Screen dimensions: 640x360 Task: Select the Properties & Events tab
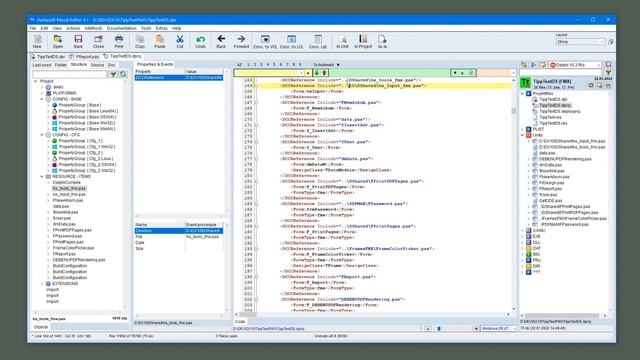pyautogui.click(x=155, y=64)
